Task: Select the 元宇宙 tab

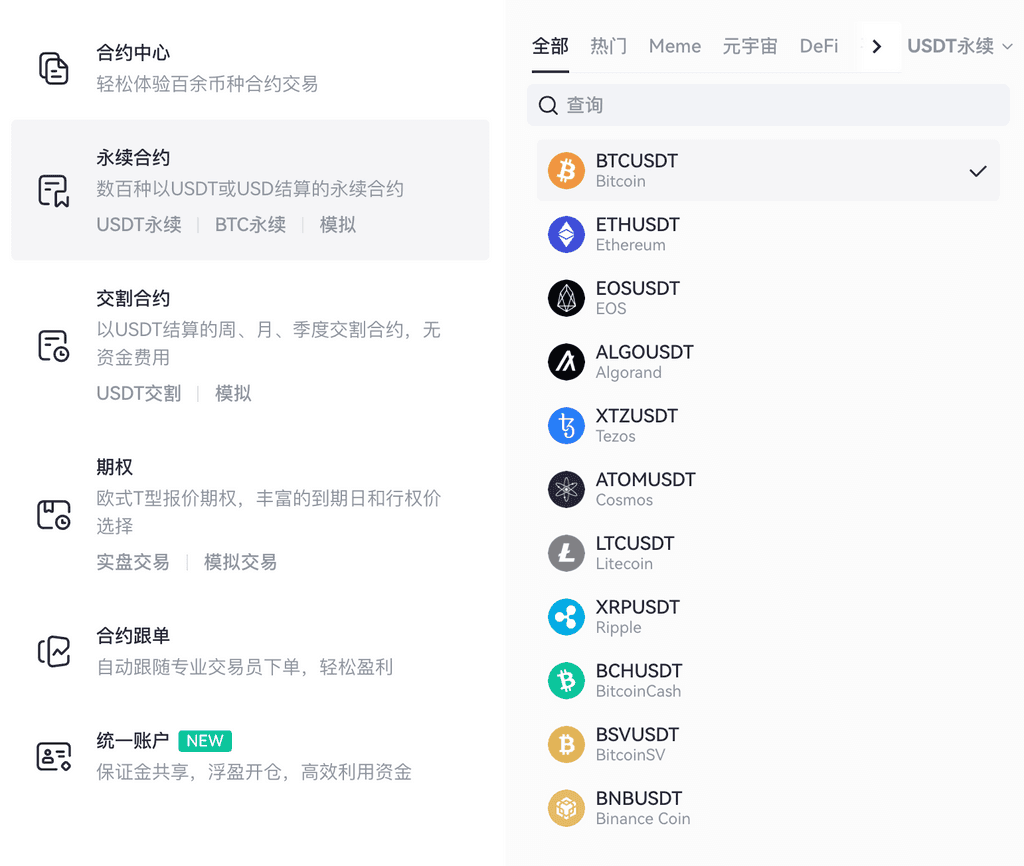Action: [750, 46]
